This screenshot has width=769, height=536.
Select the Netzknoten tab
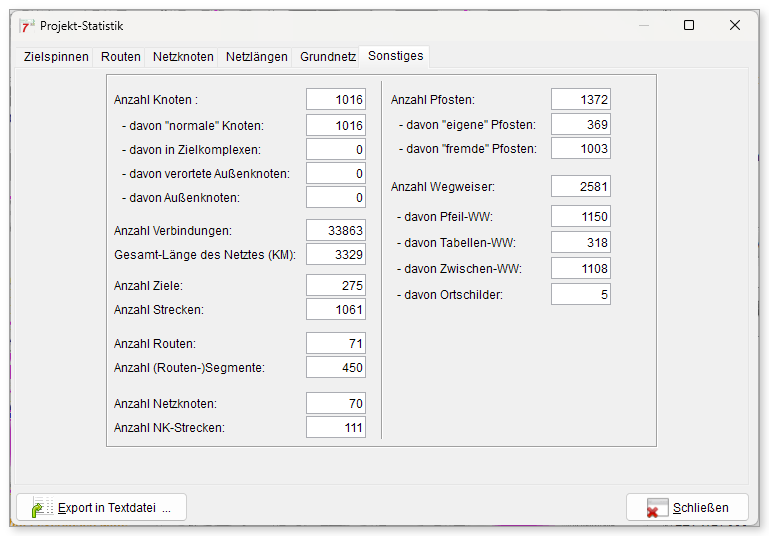(183, 57)
